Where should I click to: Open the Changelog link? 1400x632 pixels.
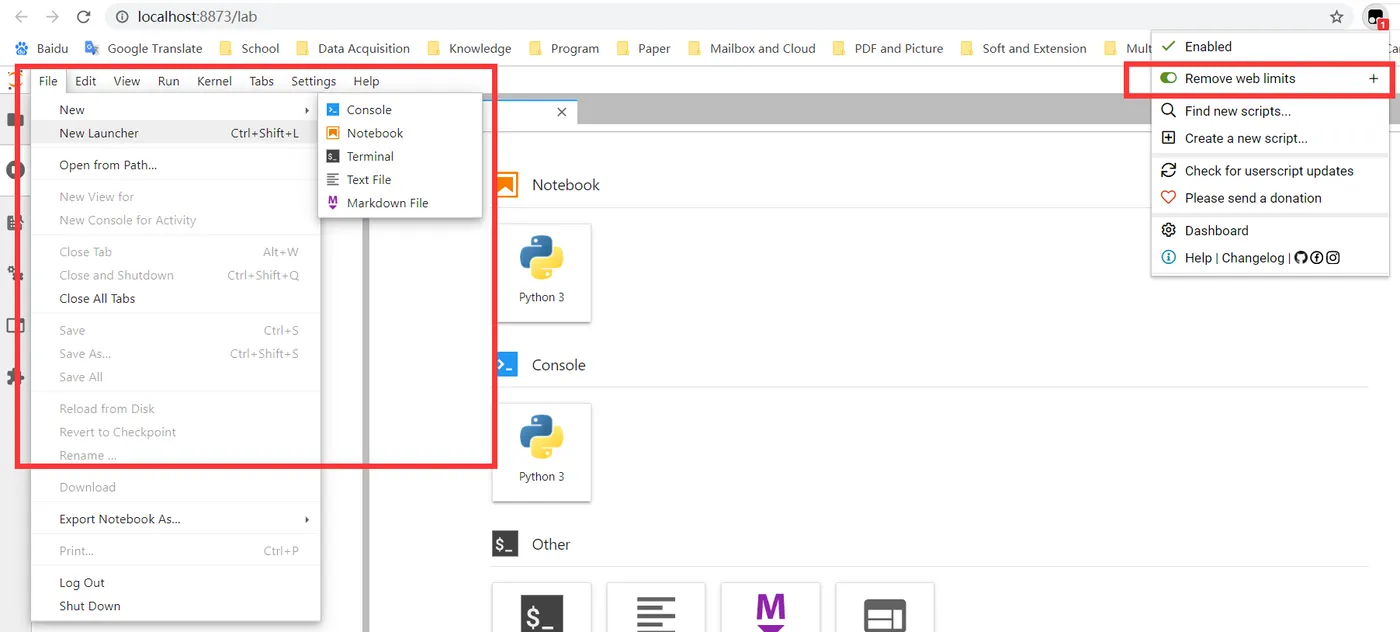pyautogui.click(x=1253, y=257)
